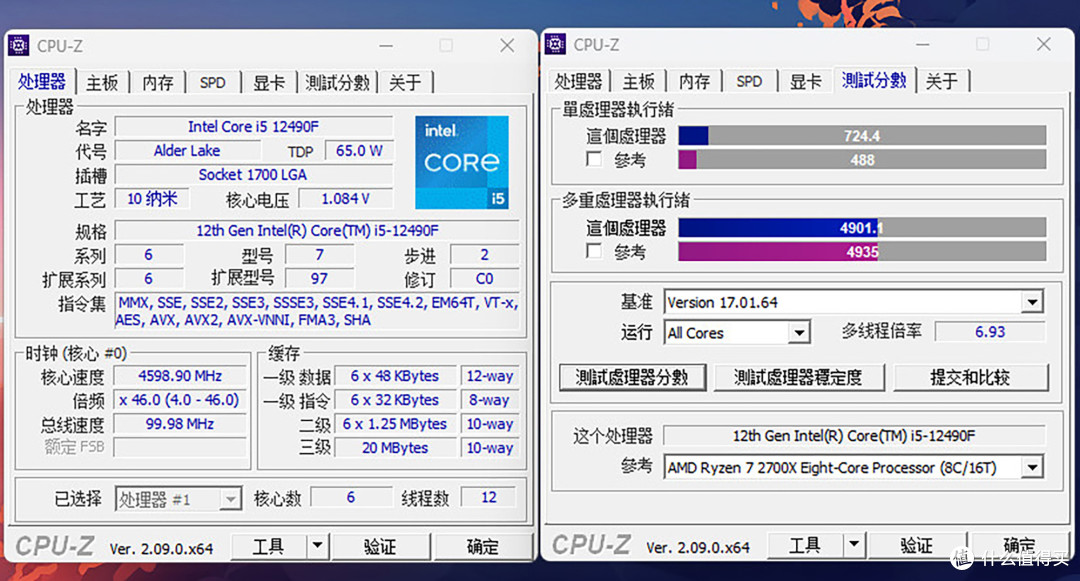Click the single-thread 724.4 score bar

pyautogui.click(x=862, y=136)
